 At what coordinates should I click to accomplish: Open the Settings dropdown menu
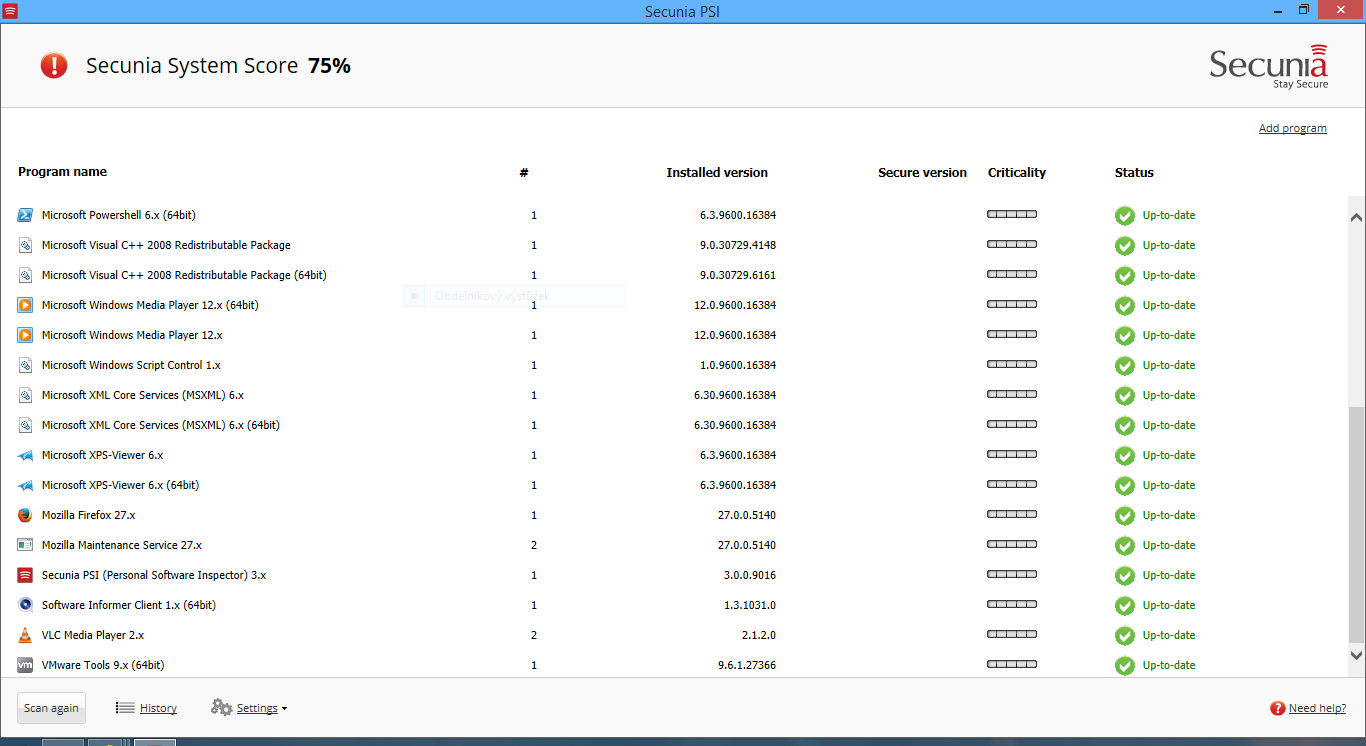tap(258, 708)
